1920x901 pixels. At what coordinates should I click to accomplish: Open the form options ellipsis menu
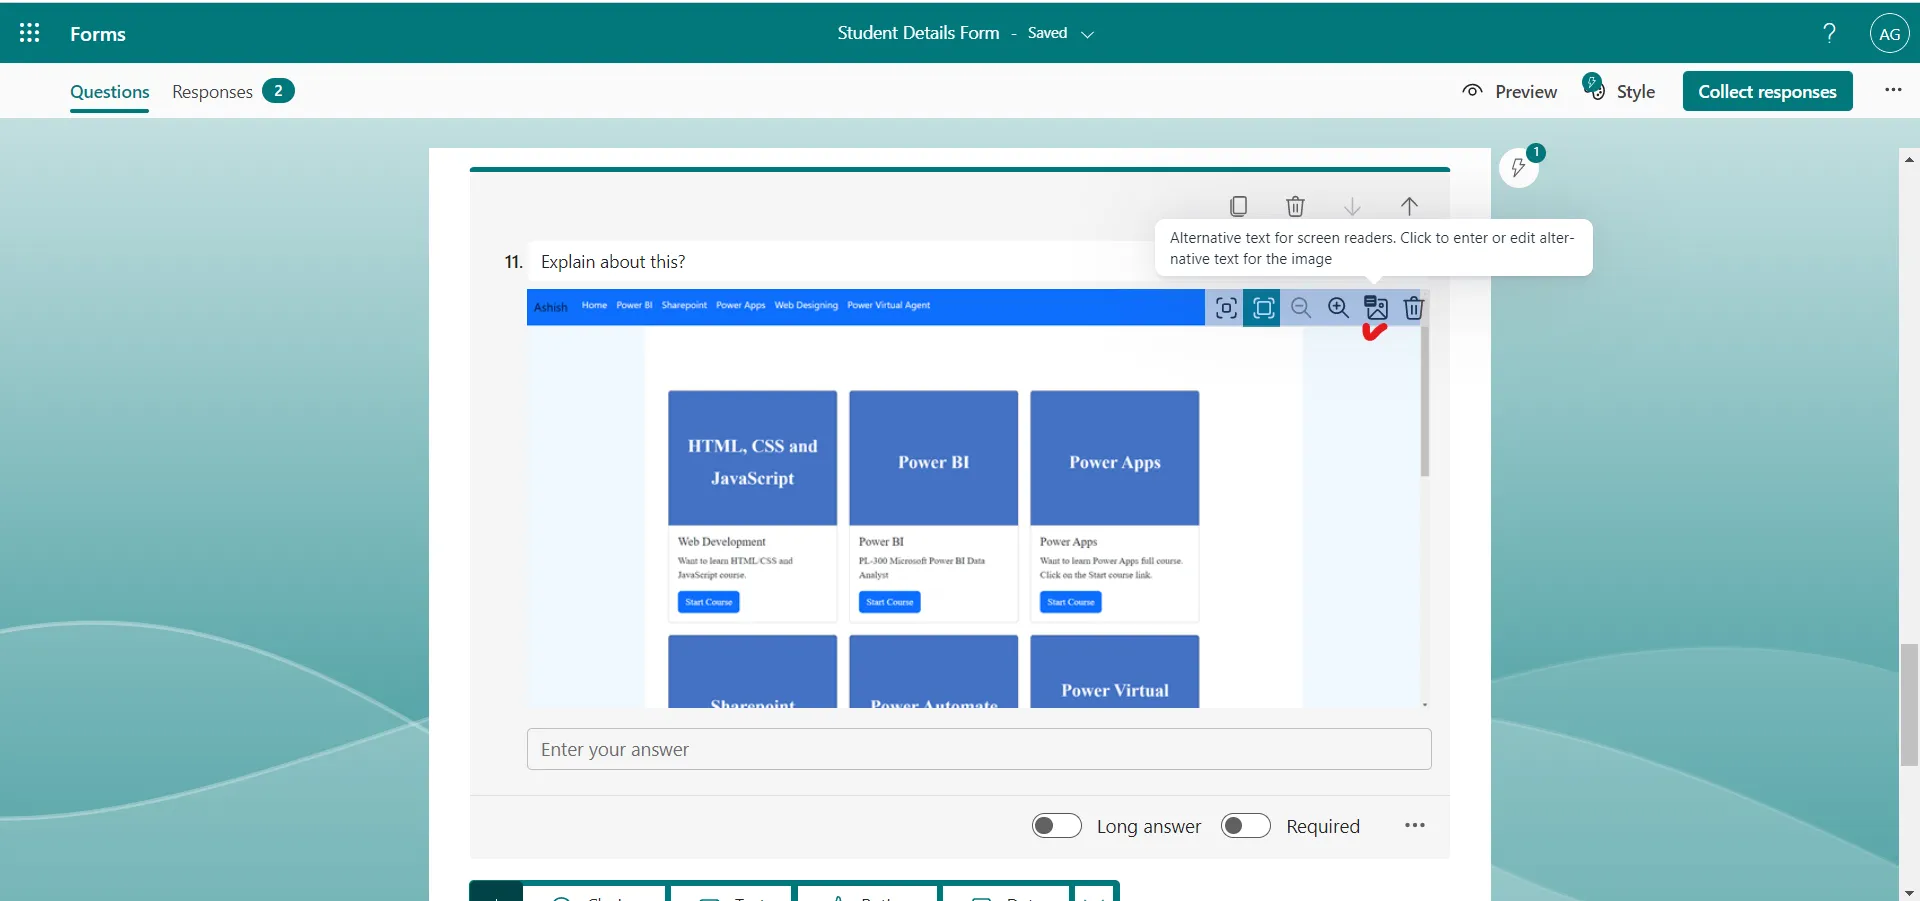[x=1892, y=90]
